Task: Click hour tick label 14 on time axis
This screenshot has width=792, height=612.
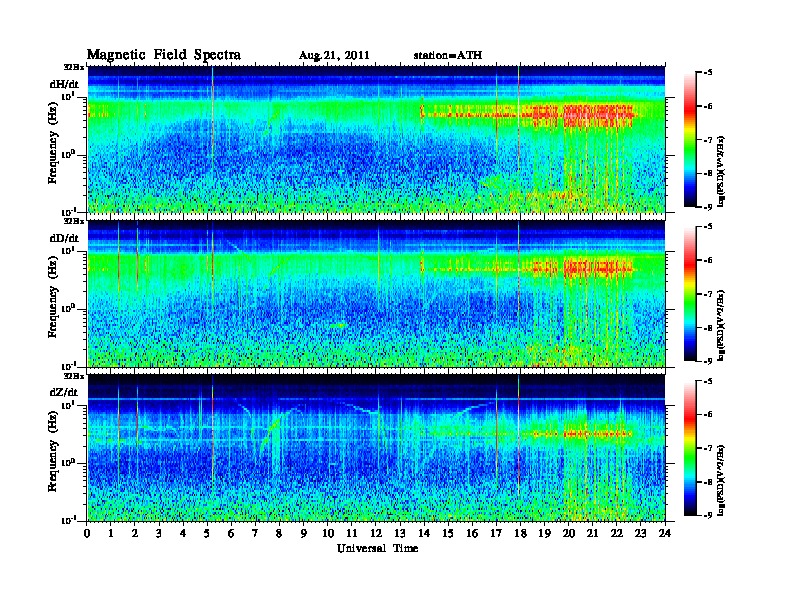Action: click(424, 533)
